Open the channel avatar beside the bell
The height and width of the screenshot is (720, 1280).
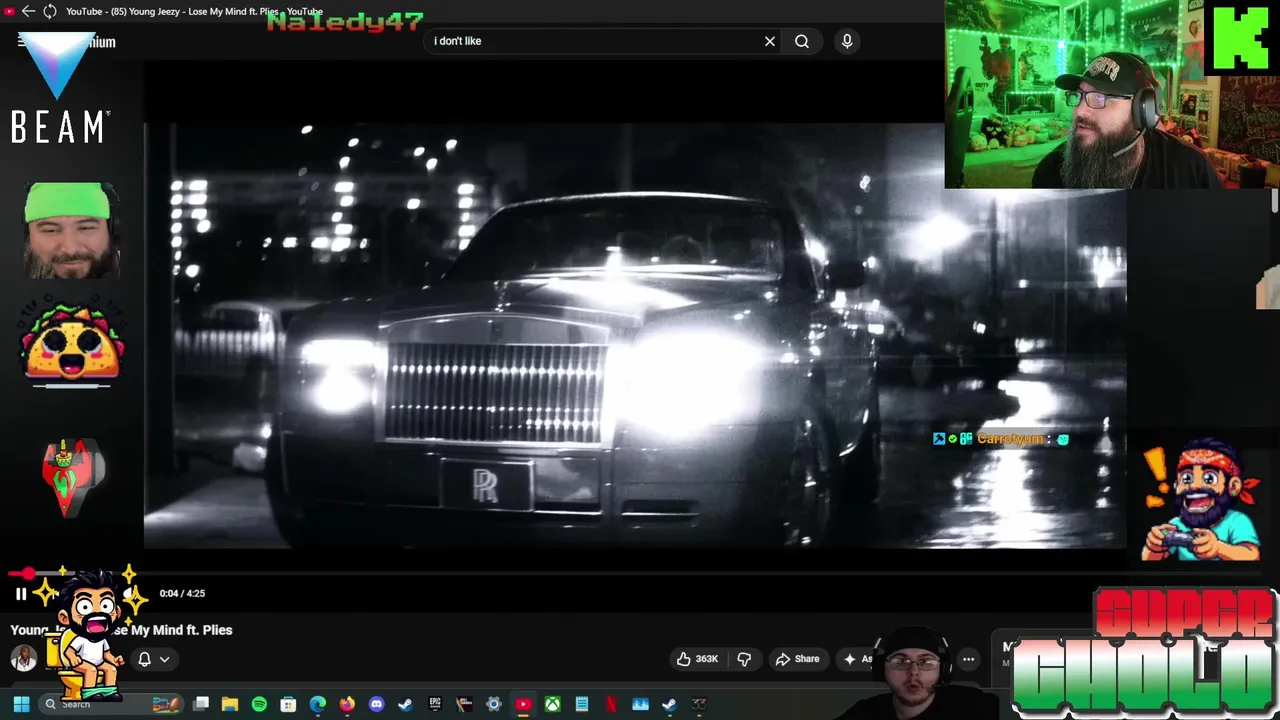[x=24, y=658]
